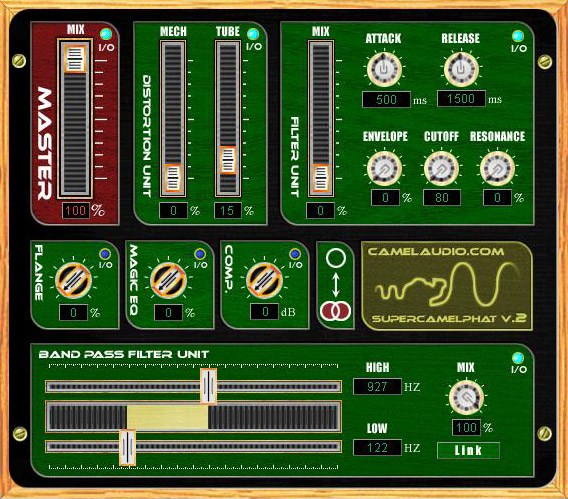Click the SUPERCAMELPHAT V.2 text
Viewport: 568px width, 499px height.
pyautogui.click(x=450, y=318)
